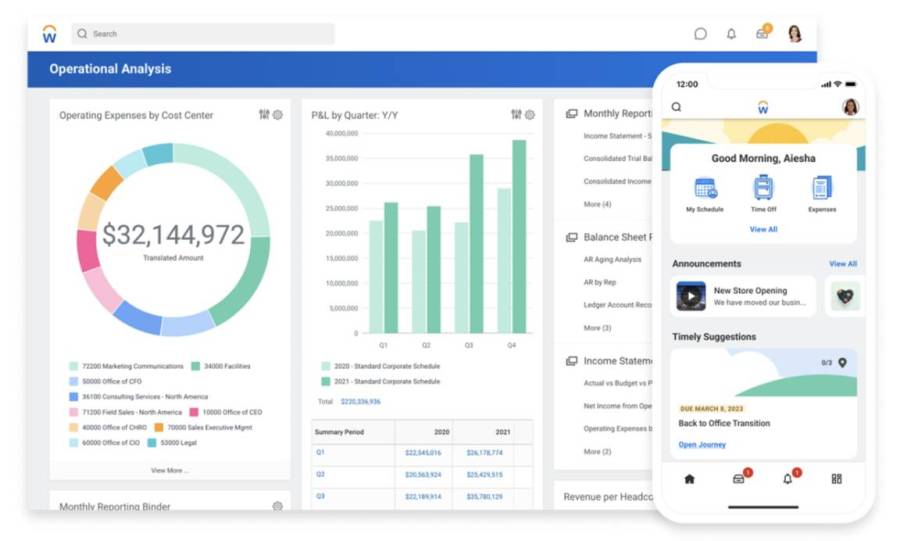Open the inbox icon with orange badge
900x541 pixels.
[763, 33]
